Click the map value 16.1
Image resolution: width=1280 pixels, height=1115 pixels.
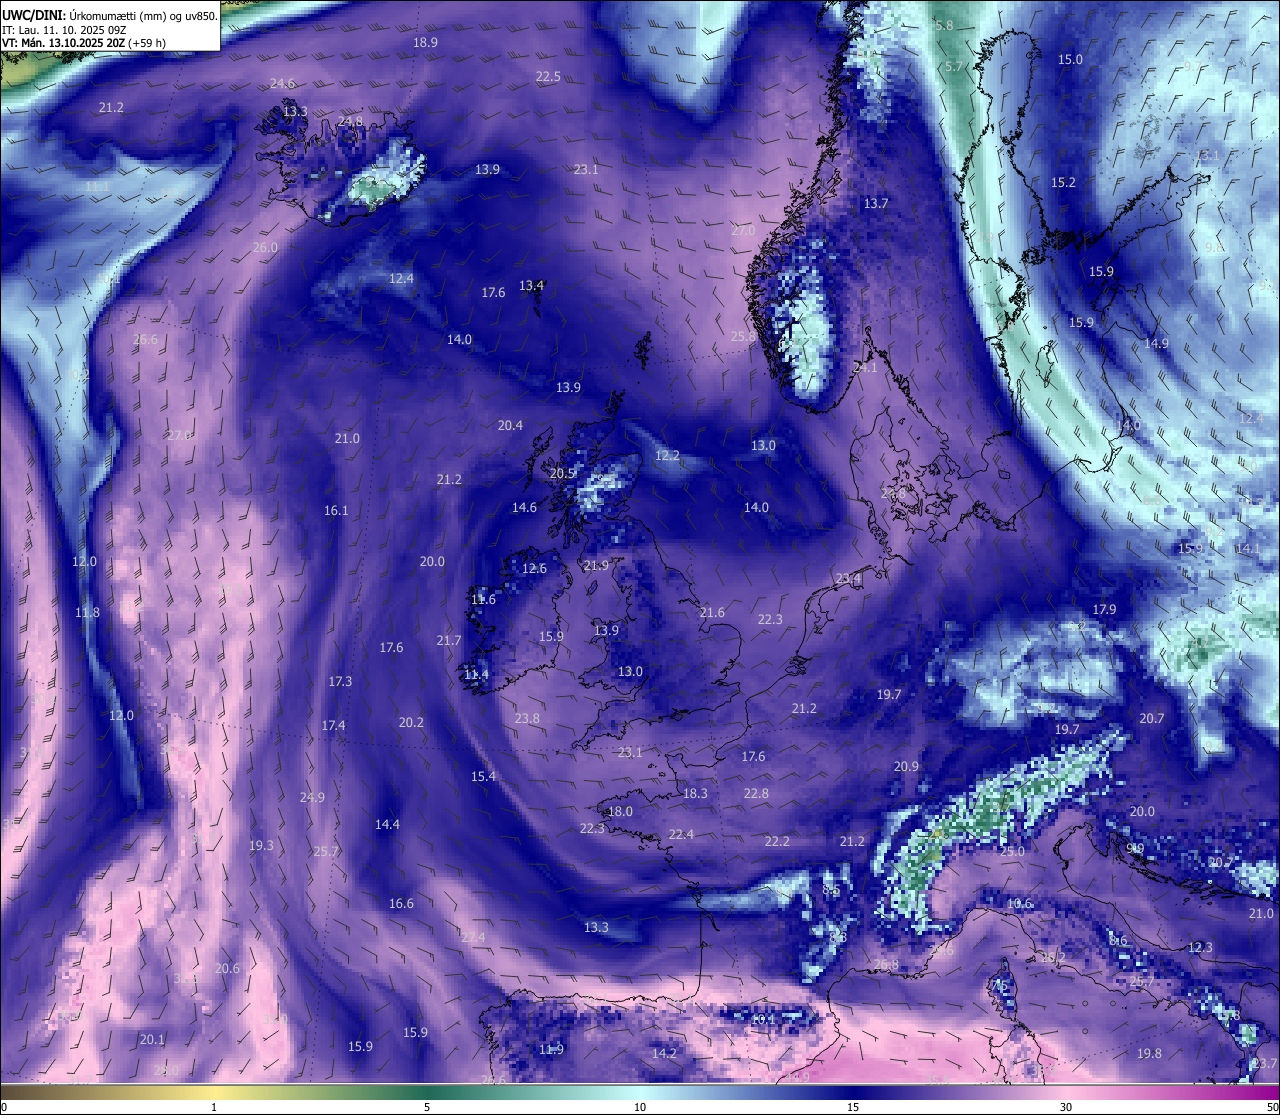336,510
